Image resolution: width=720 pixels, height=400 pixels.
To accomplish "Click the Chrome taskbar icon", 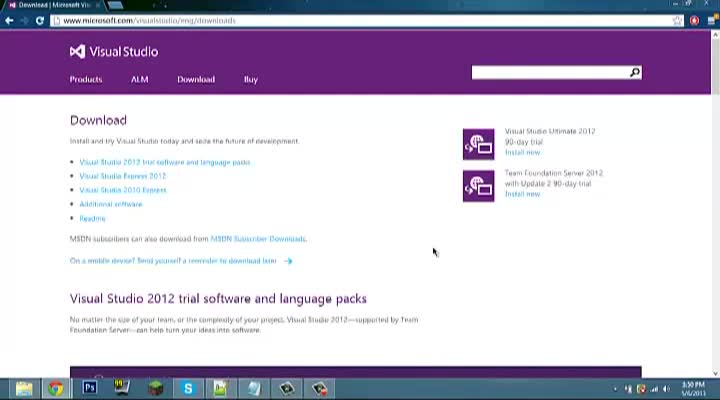I will pos(56,389).
